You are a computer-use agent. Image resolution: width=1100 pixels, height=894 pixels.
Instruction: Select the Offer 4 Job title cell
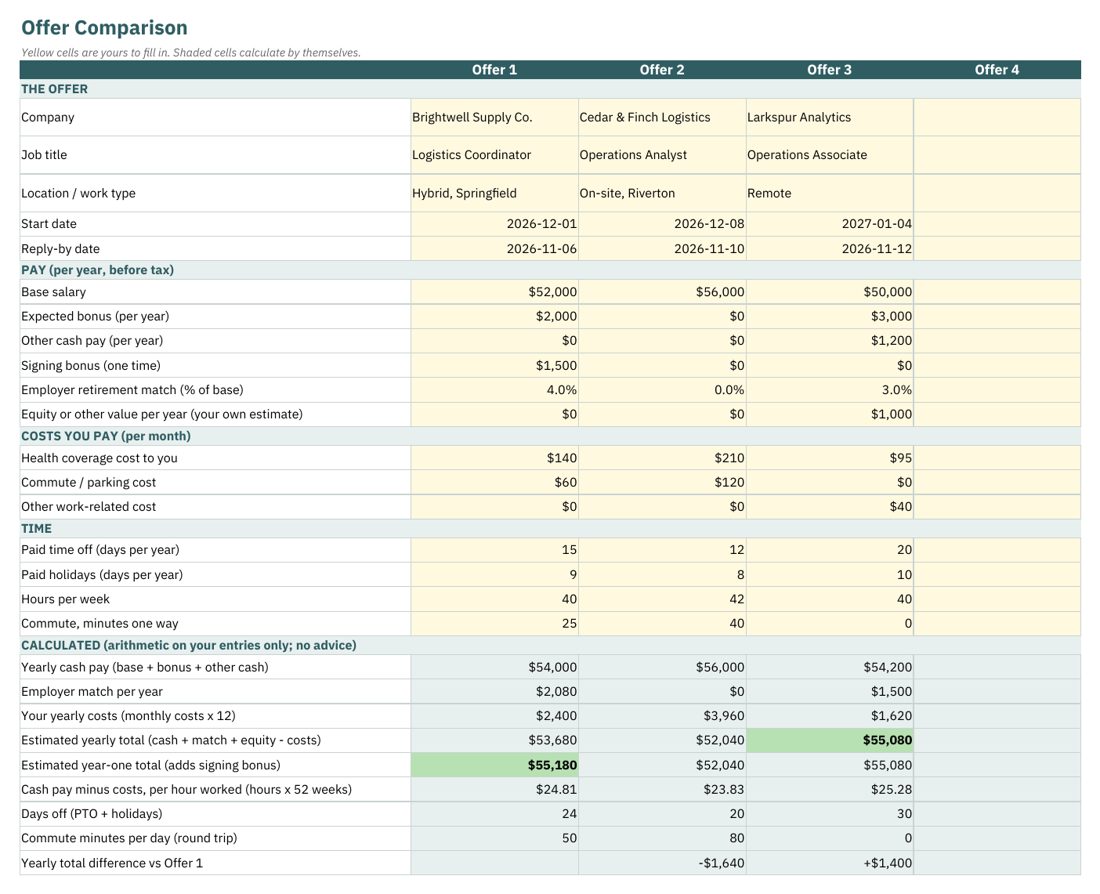tap(997, 155)
